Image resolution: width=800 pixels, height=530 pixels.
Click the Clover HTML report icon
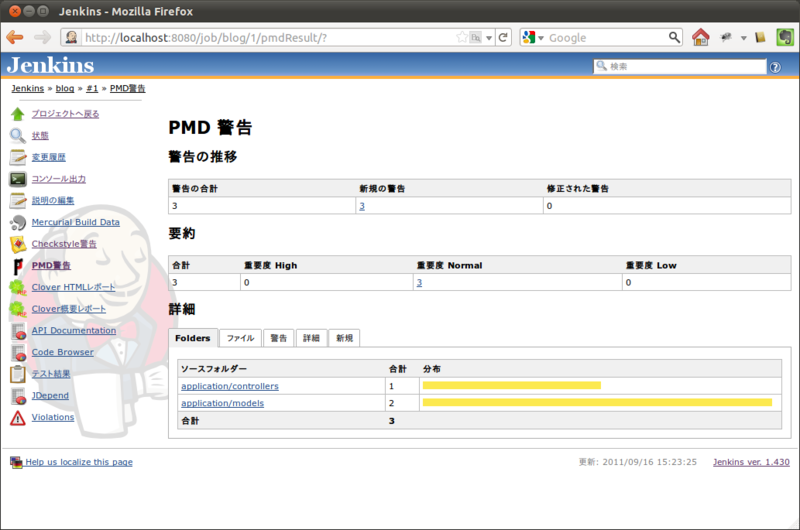(x=18, y=288)
